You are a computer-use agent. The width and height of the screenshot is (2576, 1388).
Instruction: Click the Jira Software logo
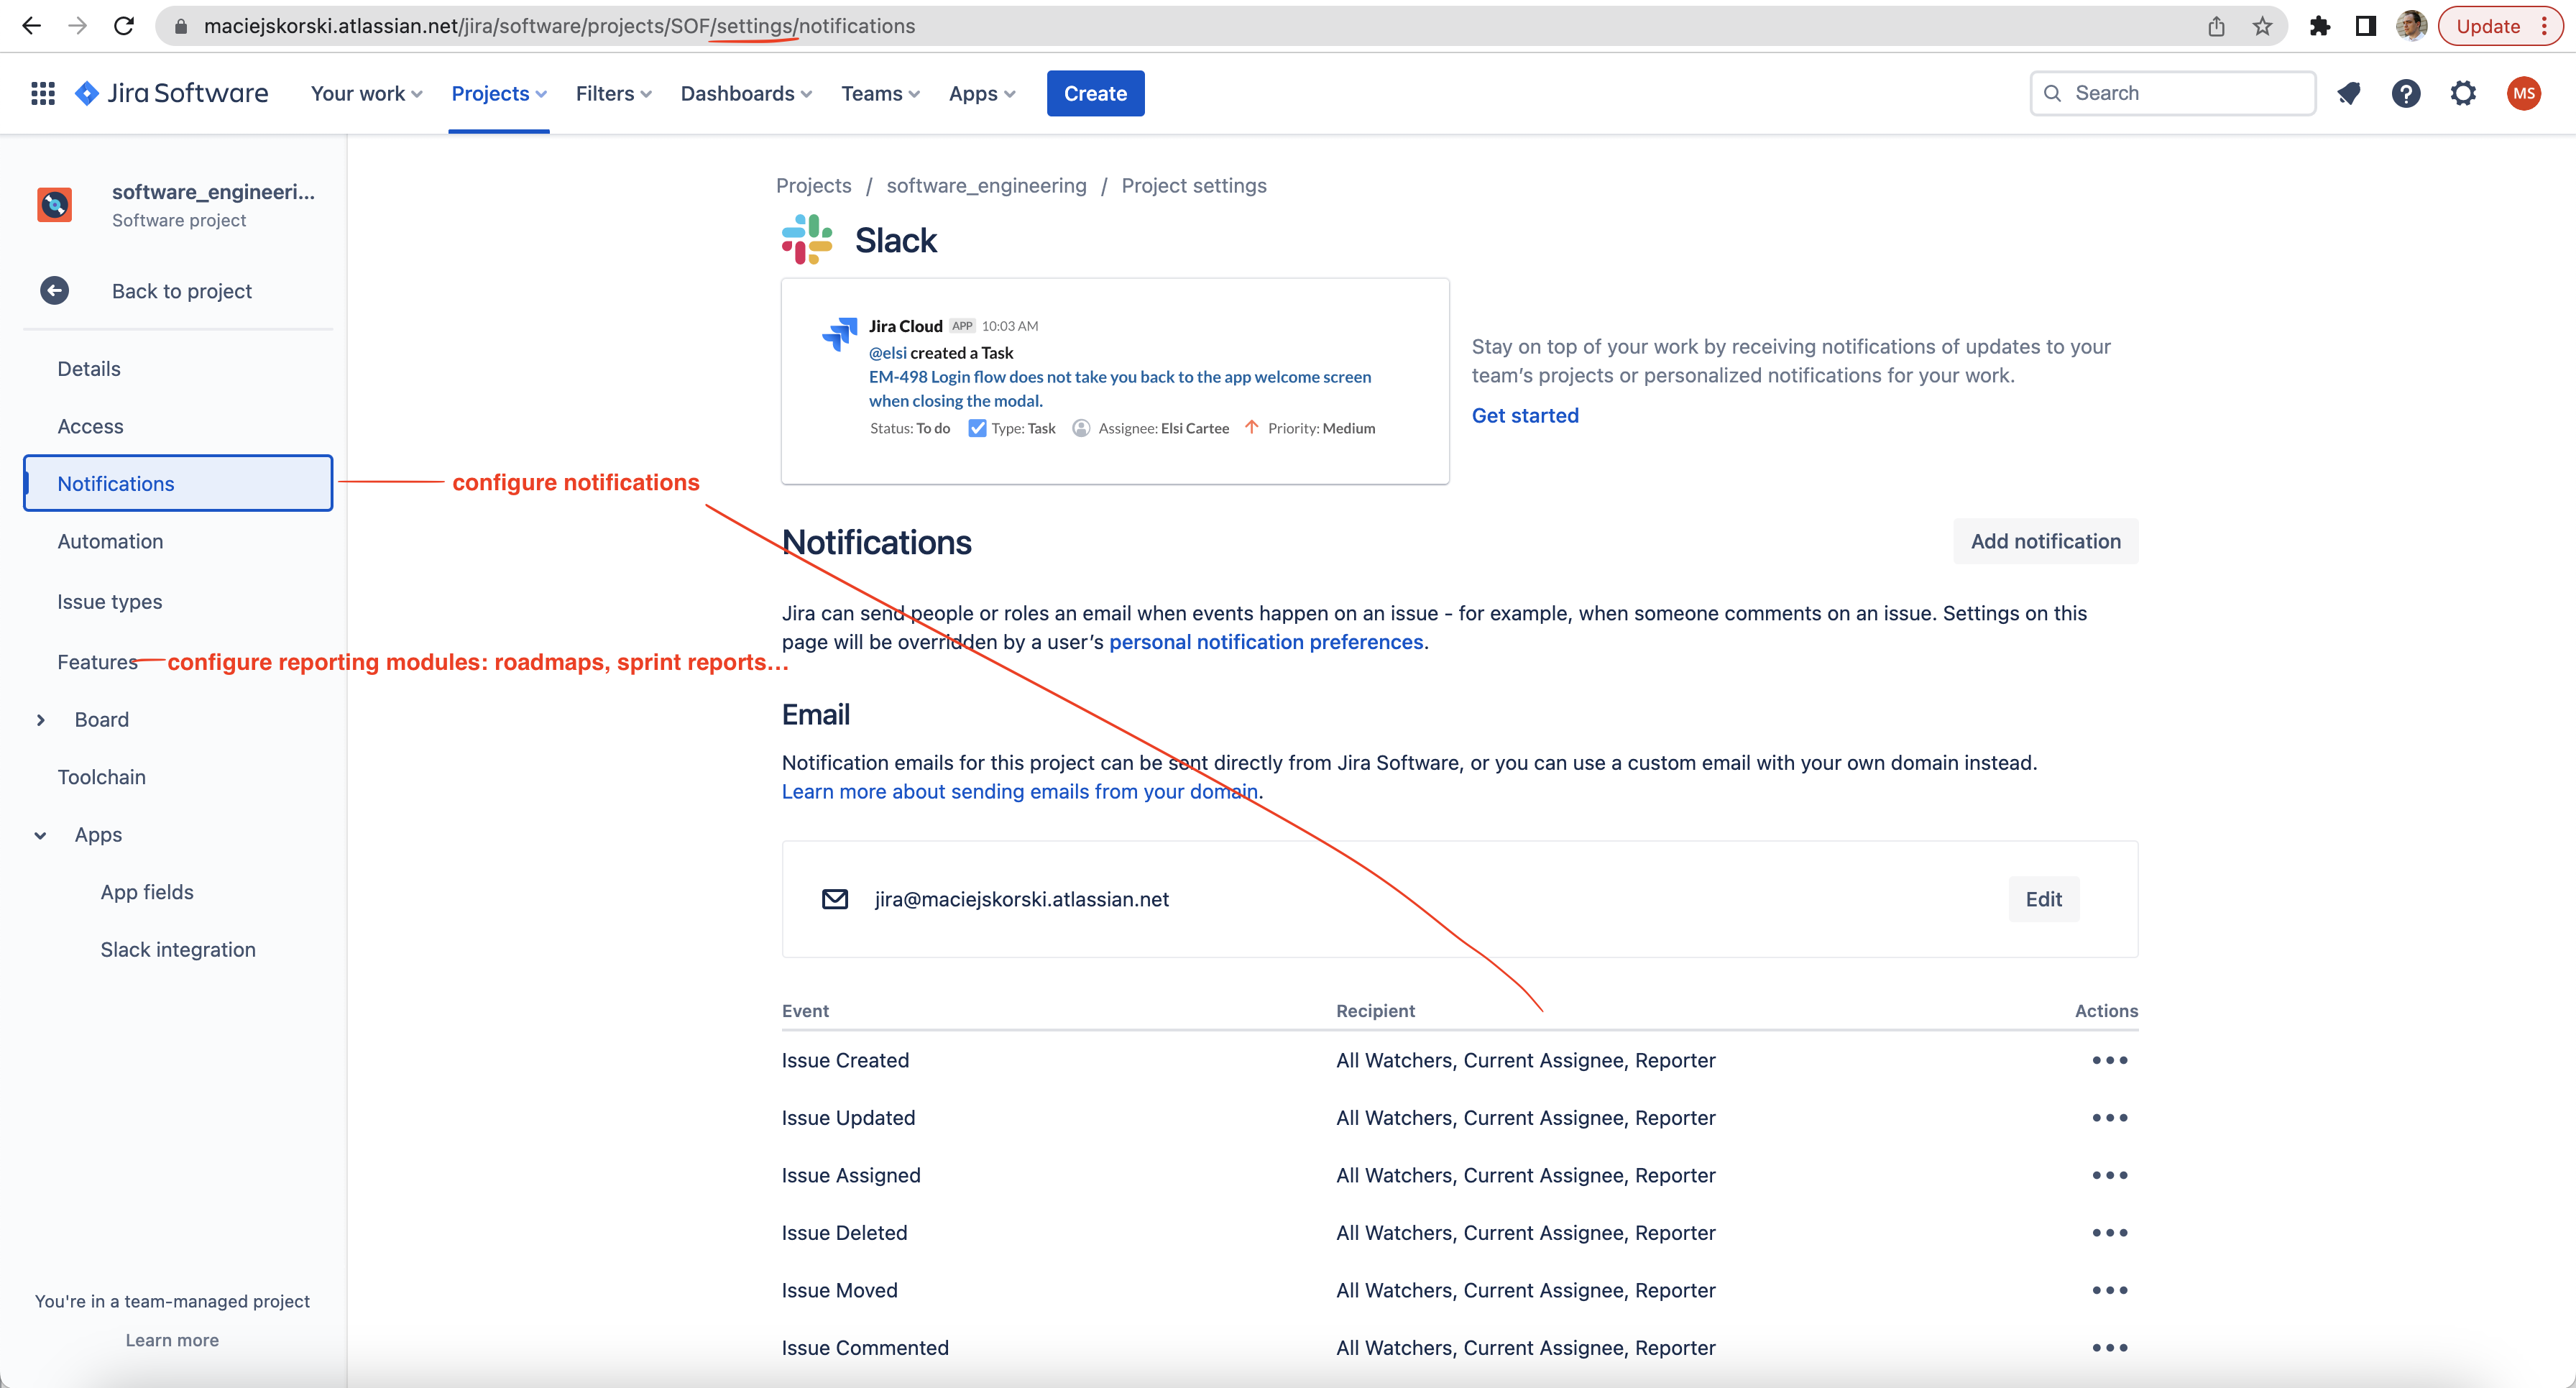[x=171, y=93]
